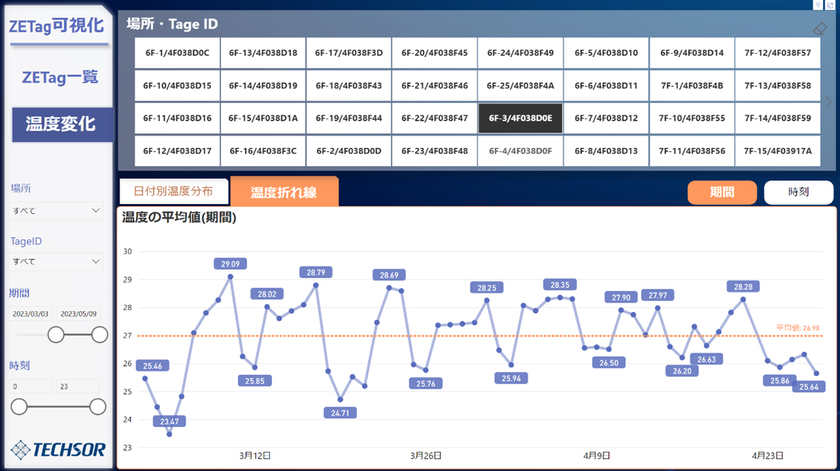Expand the TageID dropdown
Screen dimensions: 840x471
click(56, 261)
